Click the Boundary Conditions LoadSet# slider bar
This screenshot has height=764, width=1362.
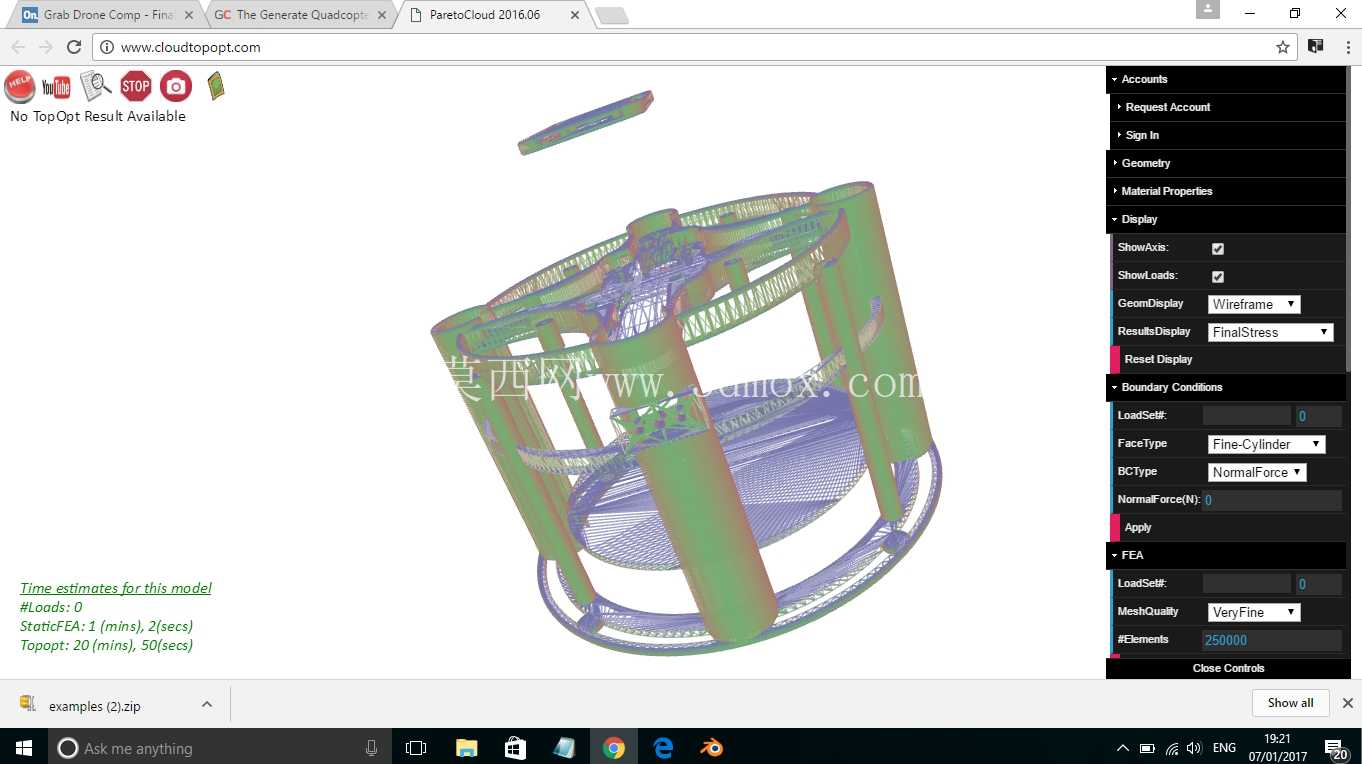pos(1247,416)
